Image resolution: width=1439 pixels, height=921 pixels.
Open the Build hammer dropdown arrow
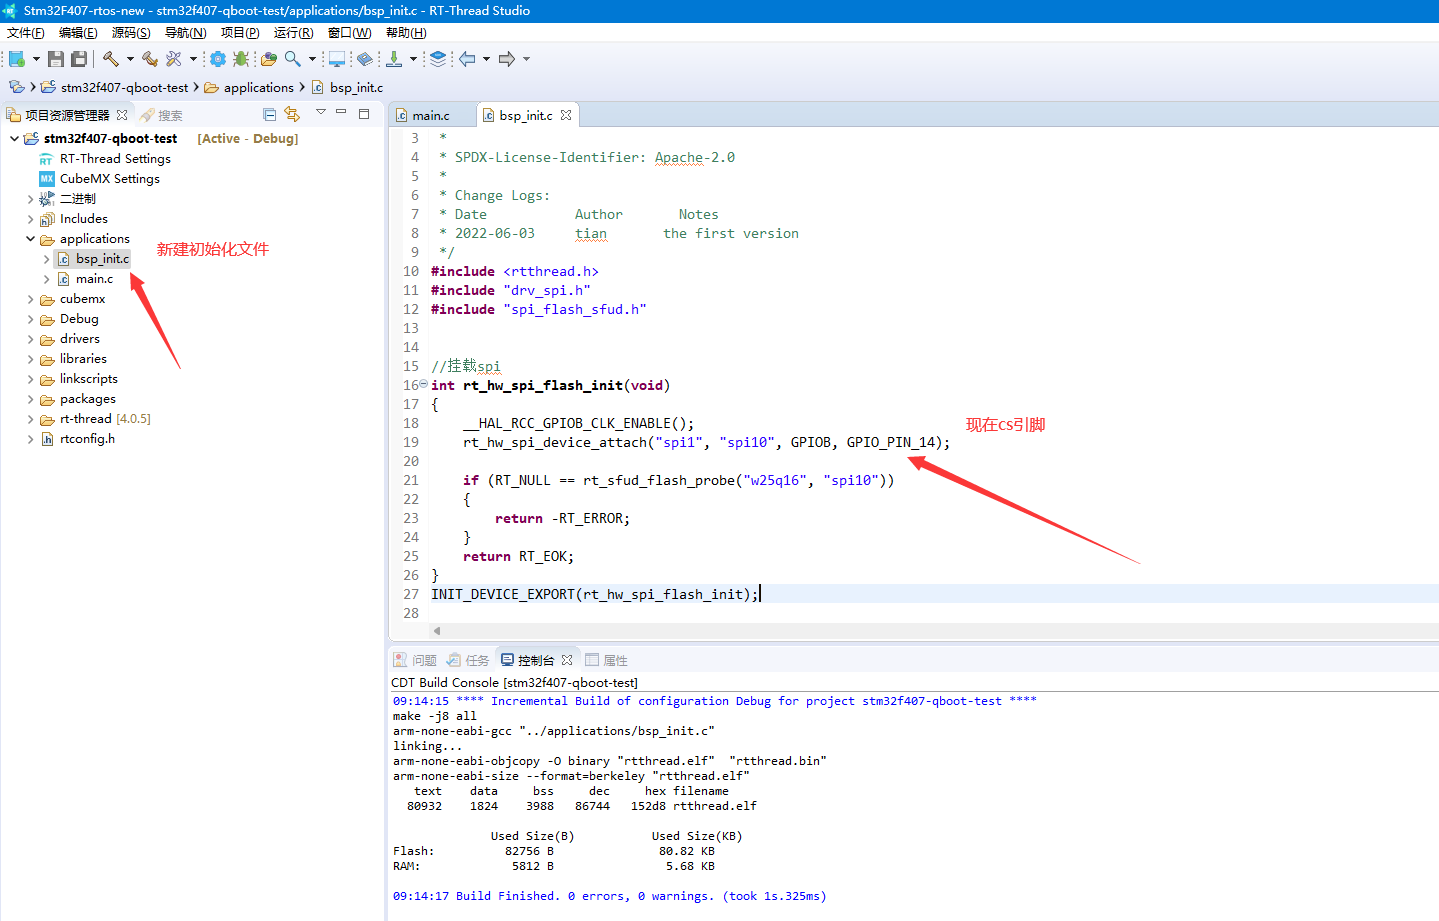130,59
